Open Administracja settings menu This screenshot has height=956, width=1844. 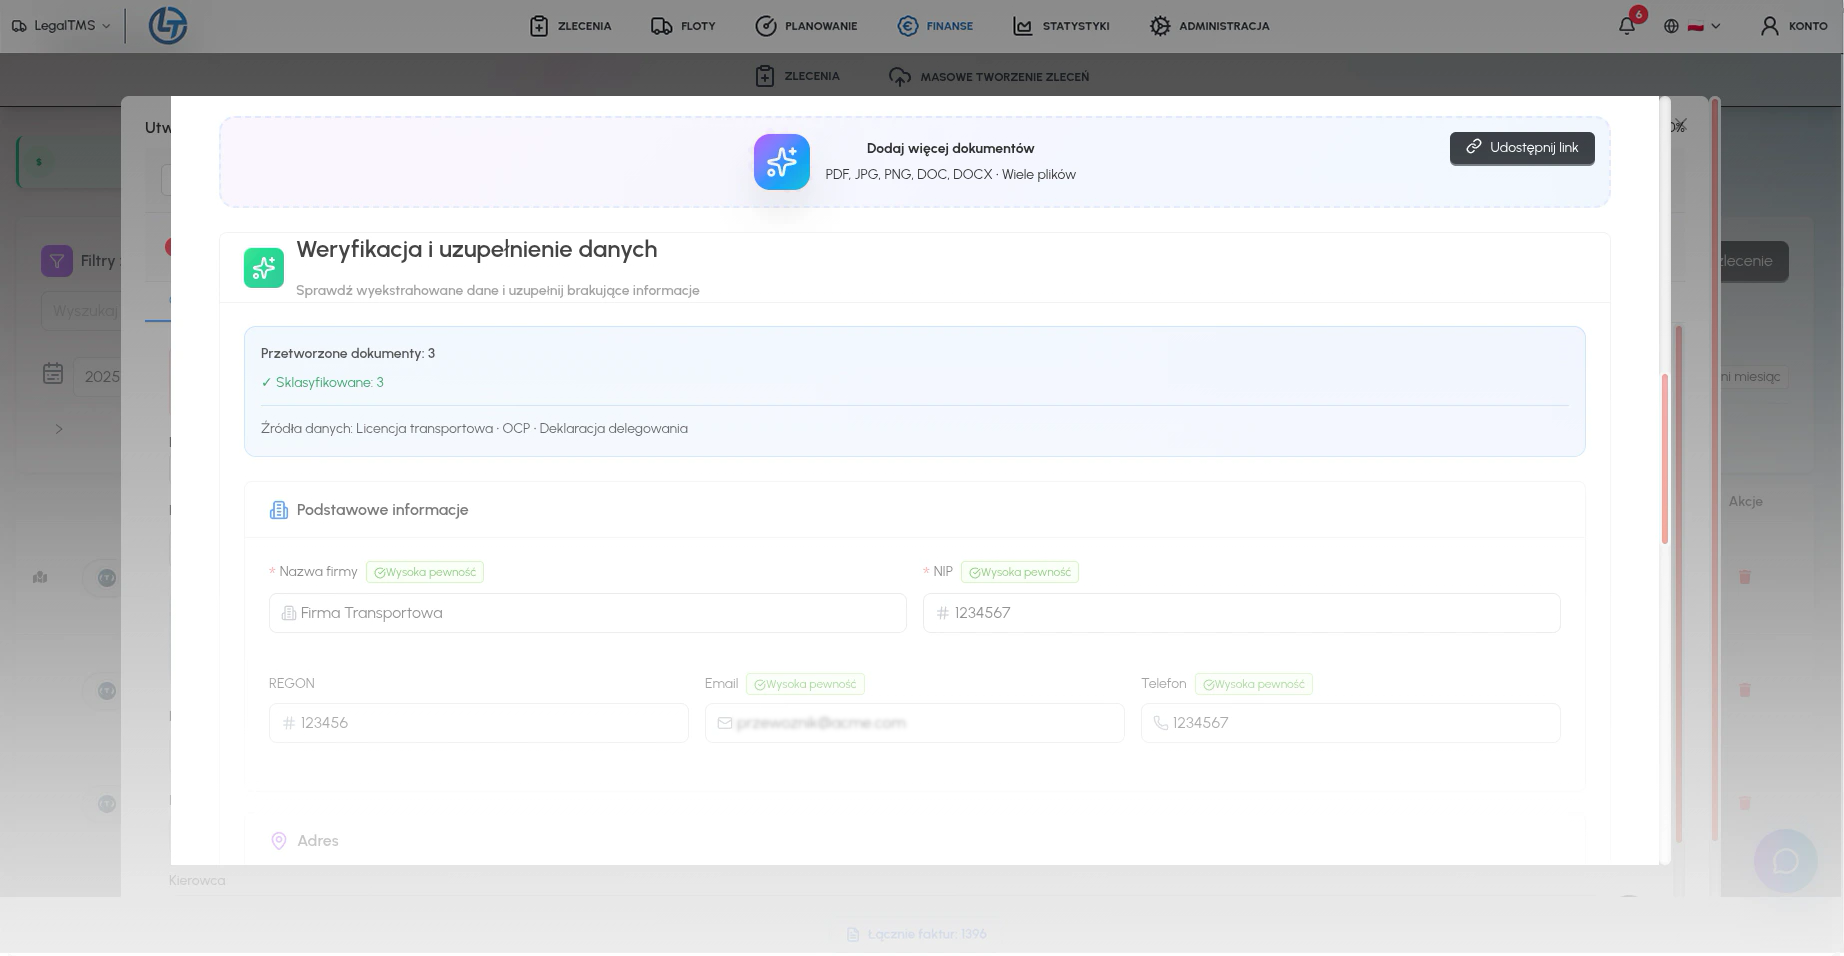(x=1209, y=26)
